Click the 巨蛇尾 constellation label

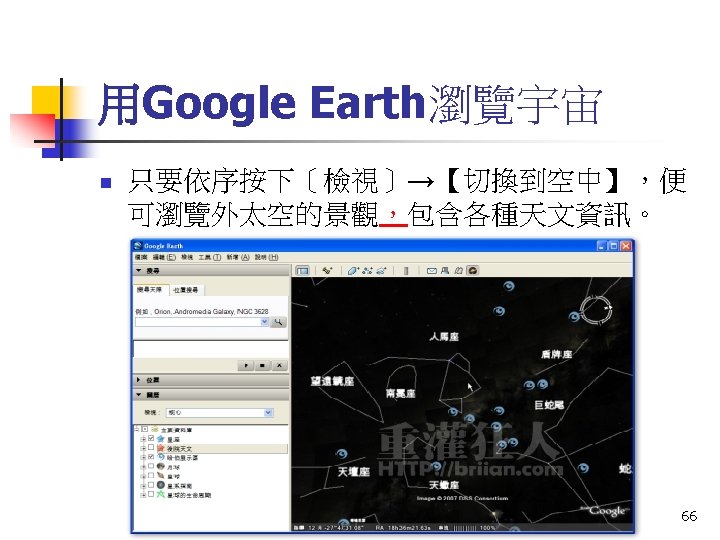pyautogui.click(x=549, y=405)
